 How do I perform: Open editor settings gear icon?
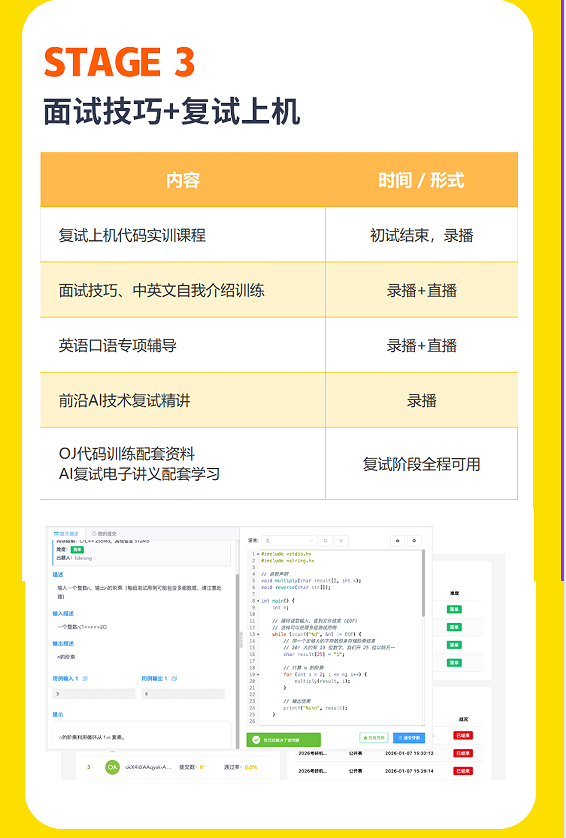point(414,541)
